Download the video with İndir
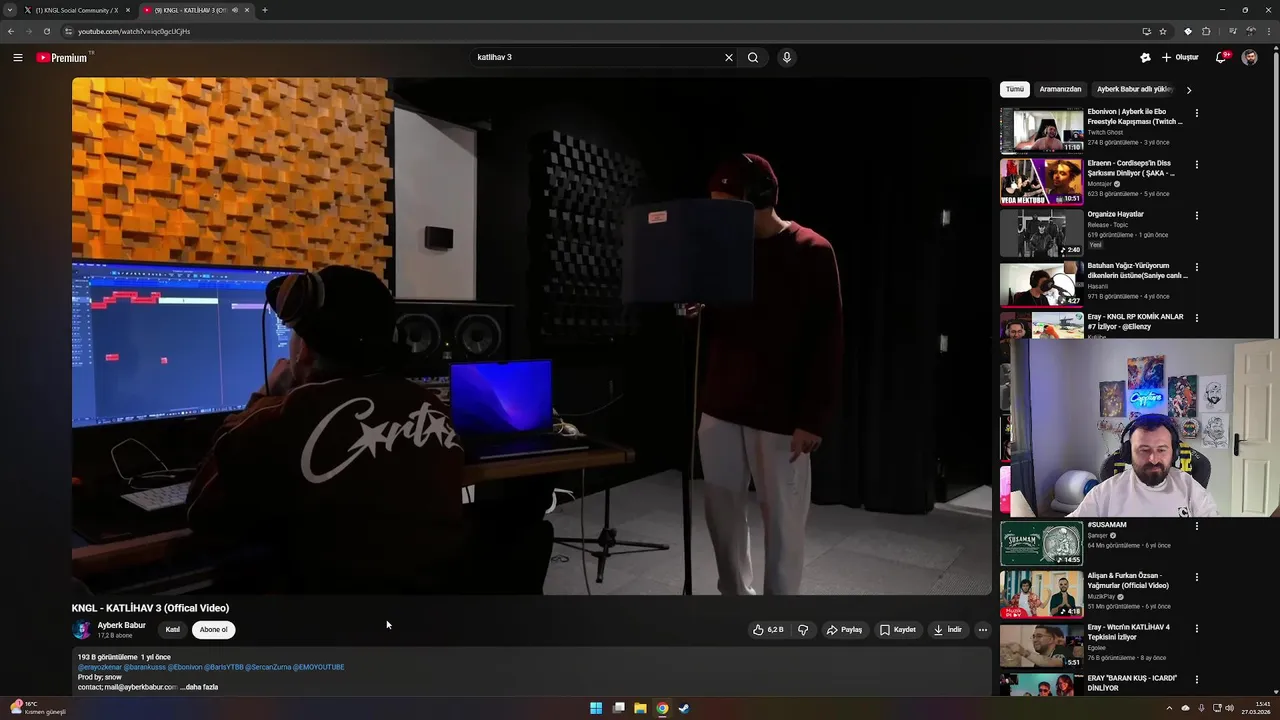Image resolution: width=1280 pixels, height=720 pixels. point(947,630)
